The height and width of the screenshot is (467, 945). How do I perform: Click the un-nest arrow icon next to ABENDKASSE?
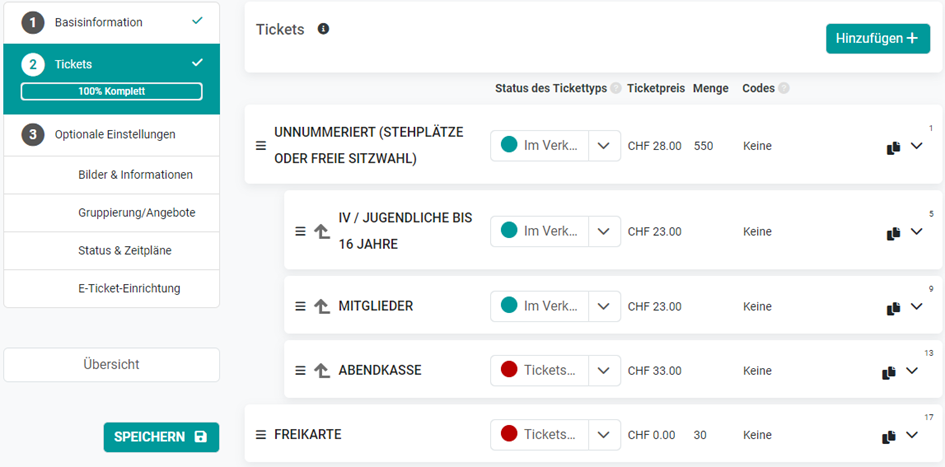coord(322,371)
